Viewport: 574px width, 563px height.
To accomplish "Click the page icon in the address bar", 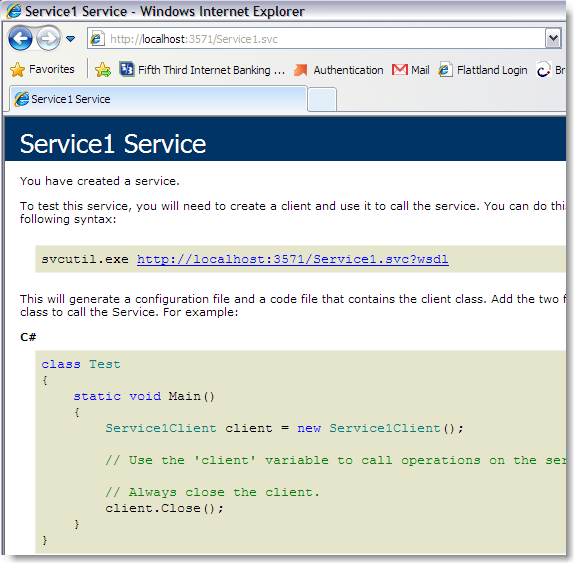I will [97, 38].
